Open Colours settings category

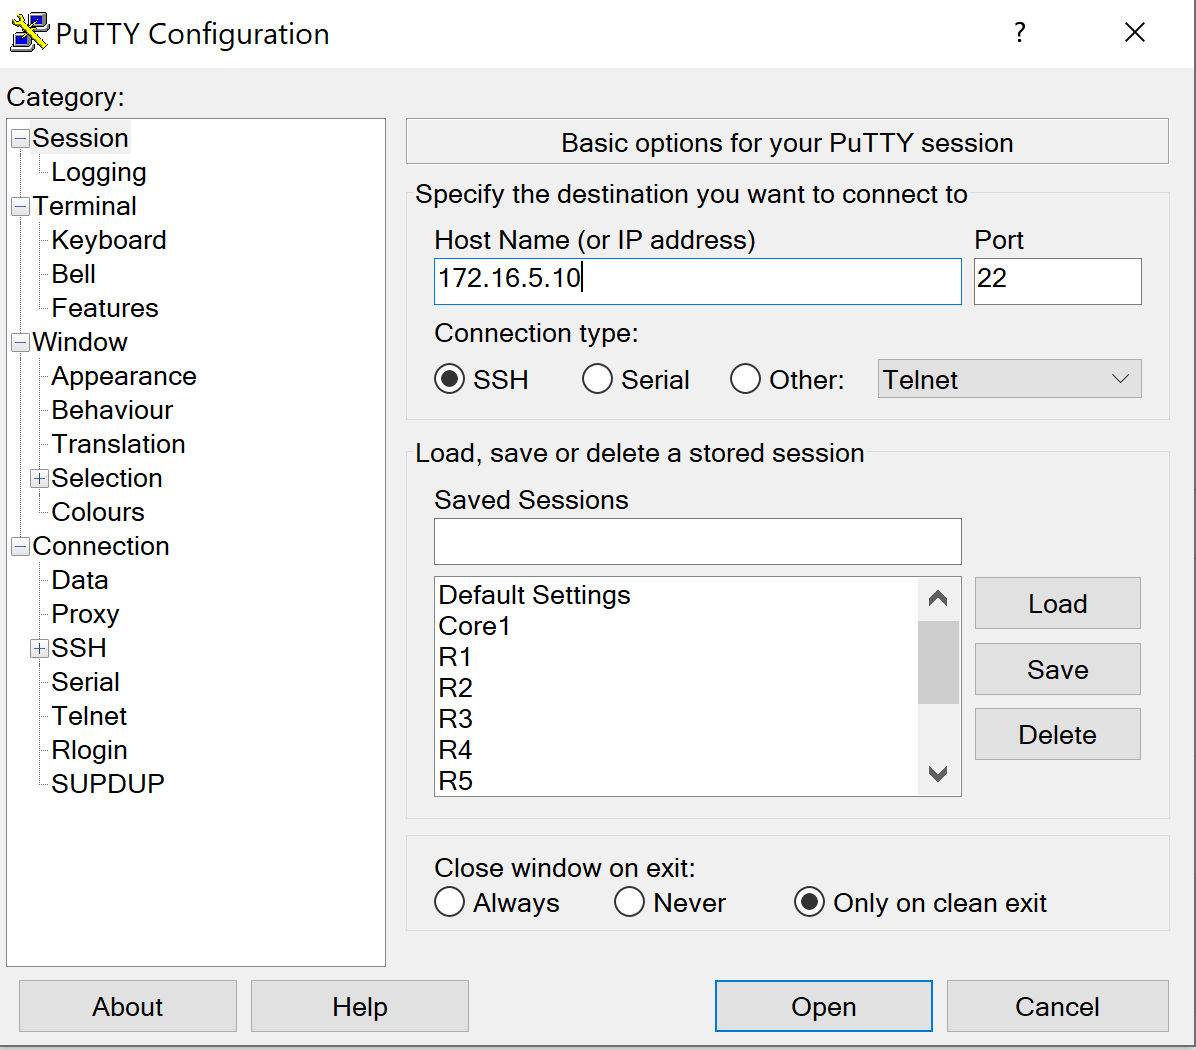tap(98, 512)
